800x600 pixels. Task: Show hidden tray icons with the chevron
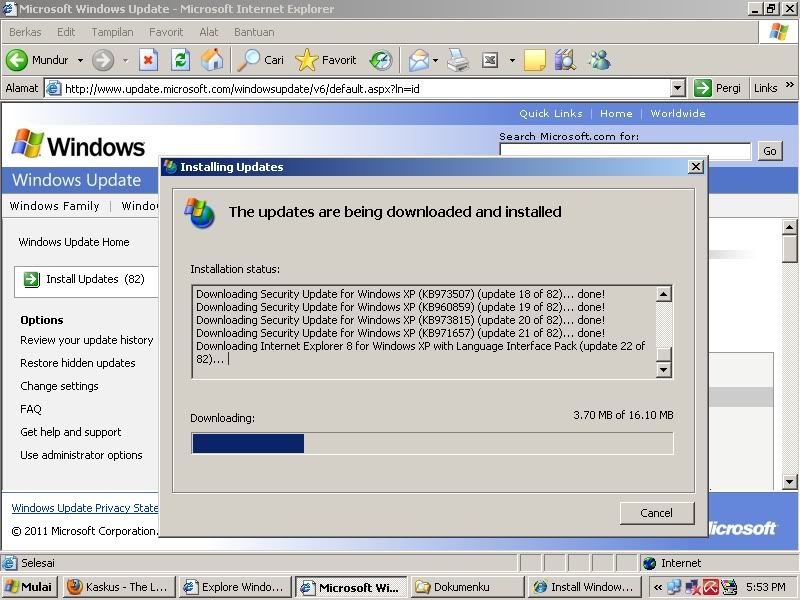click(658, 587)
